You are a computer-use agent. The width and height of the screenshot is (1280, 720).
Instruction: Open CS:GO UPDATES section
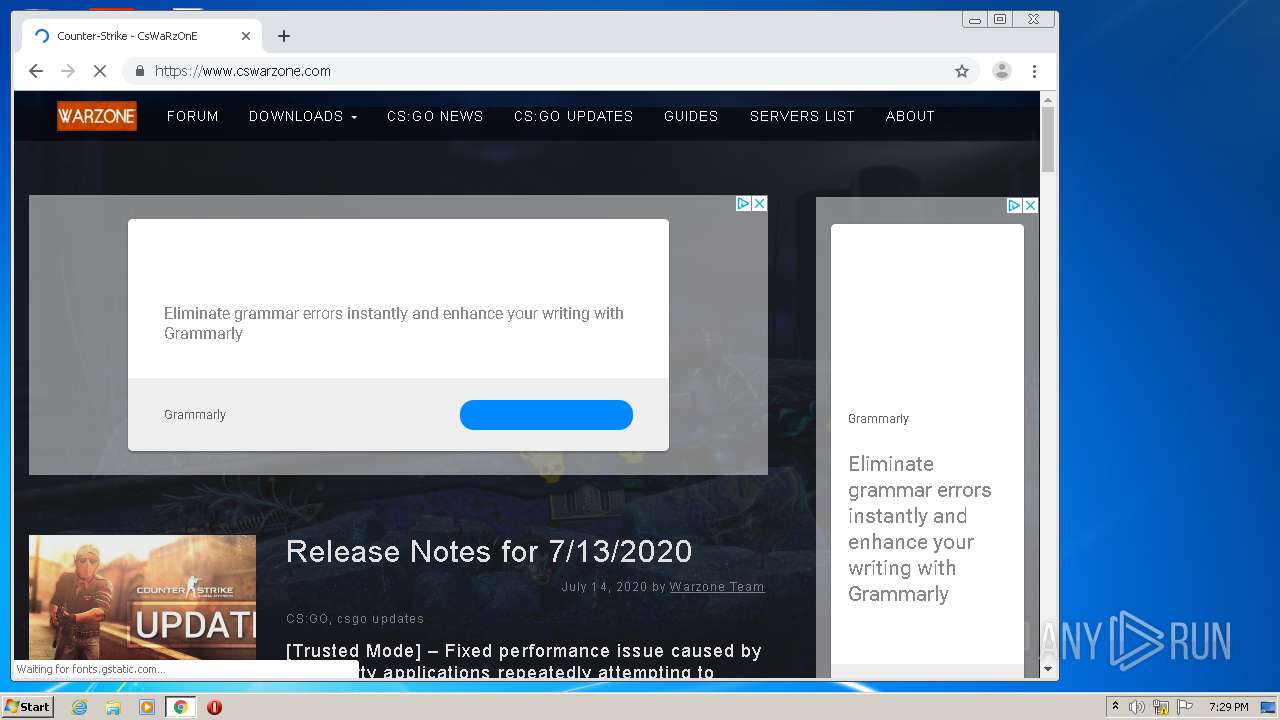(574, 116)
